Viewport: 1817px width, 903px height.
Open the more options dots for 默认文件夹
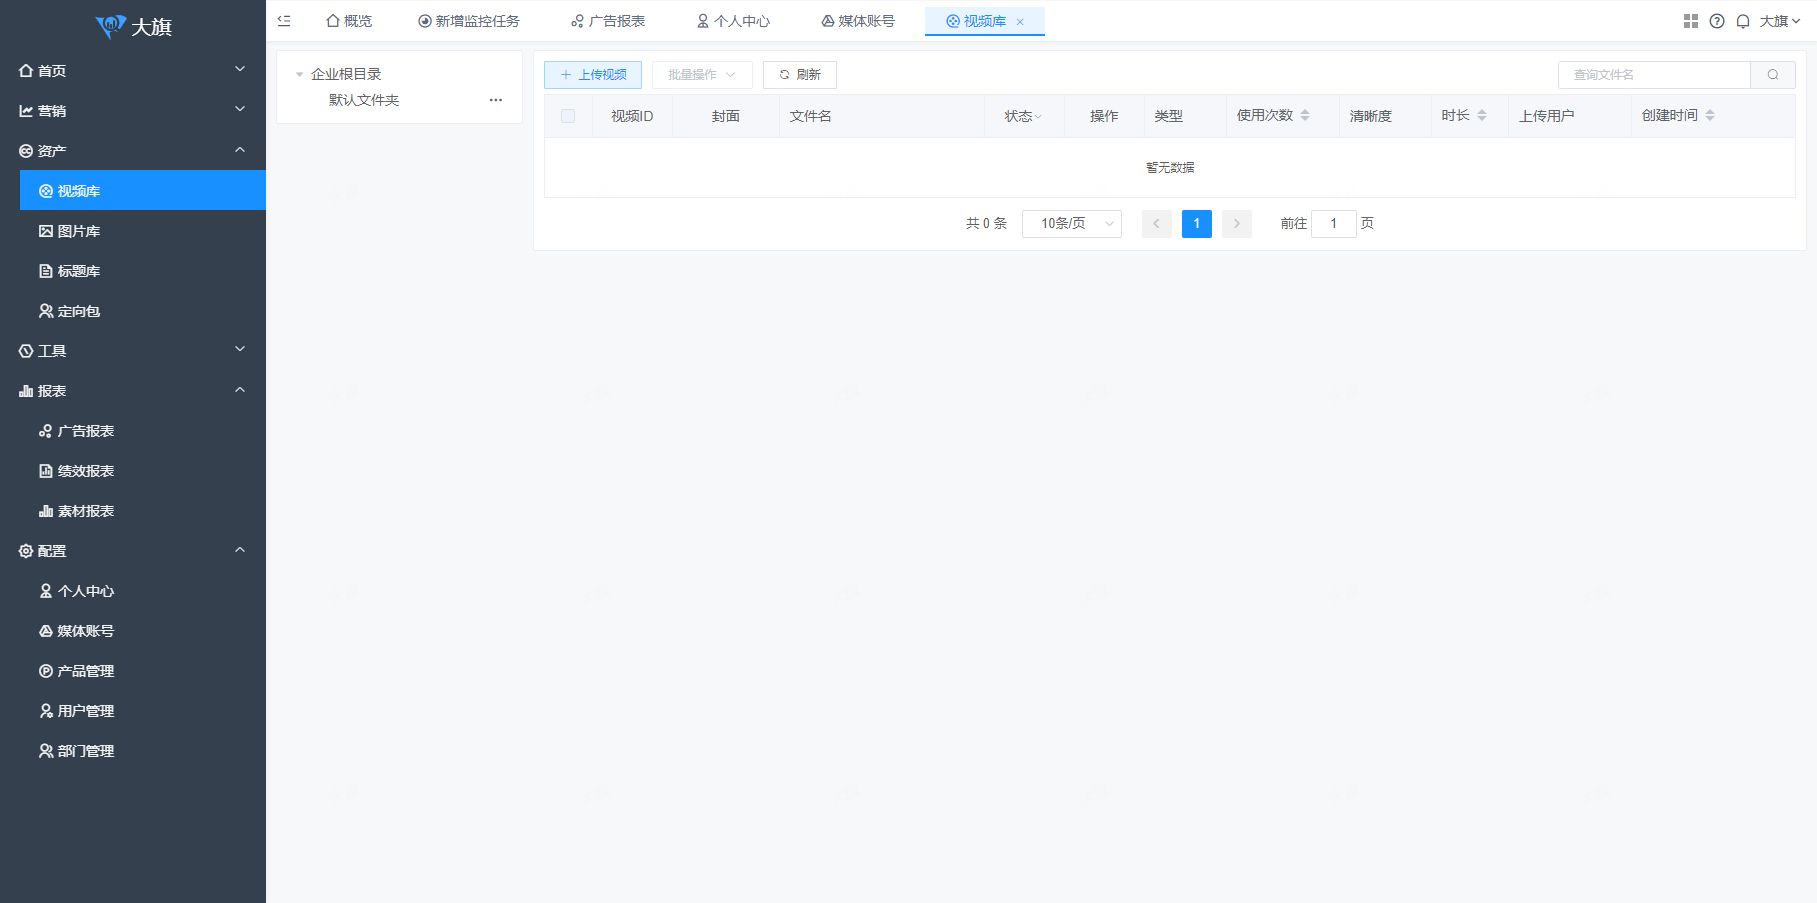(x=496, y=100)
